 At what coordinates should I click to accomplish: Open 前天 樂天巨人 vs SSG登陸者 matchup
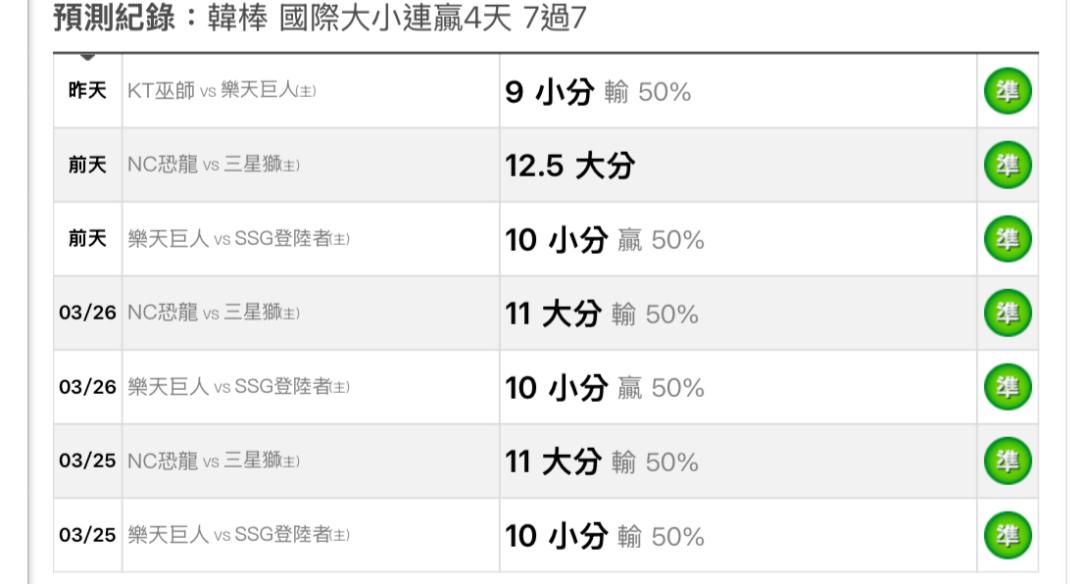238,238
